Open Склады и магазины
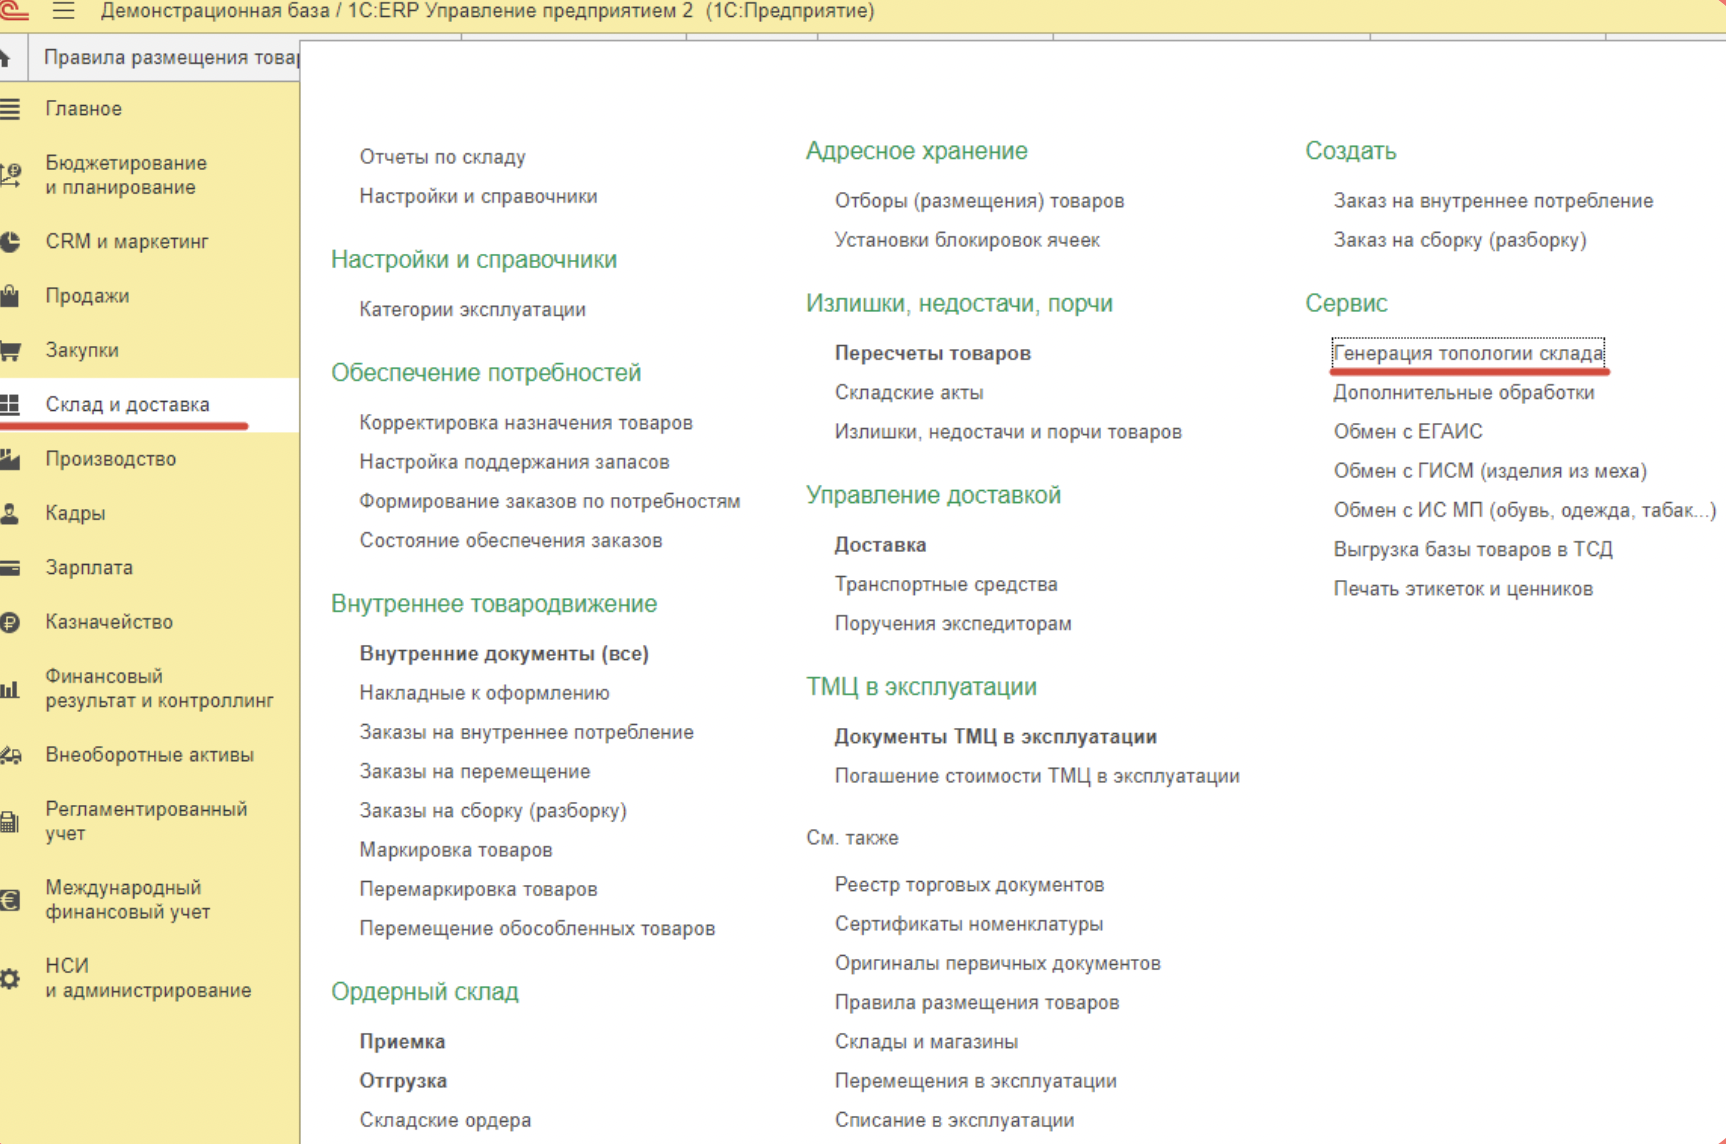This screenshot has height=1144, width=1726. tap(926, 1042)
